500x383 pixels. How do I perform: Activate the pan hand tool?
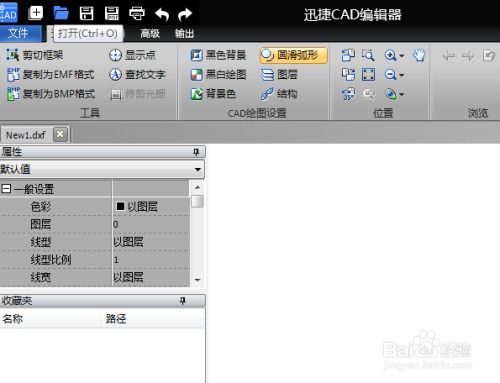pyautogui.click(x=419, y=55)
